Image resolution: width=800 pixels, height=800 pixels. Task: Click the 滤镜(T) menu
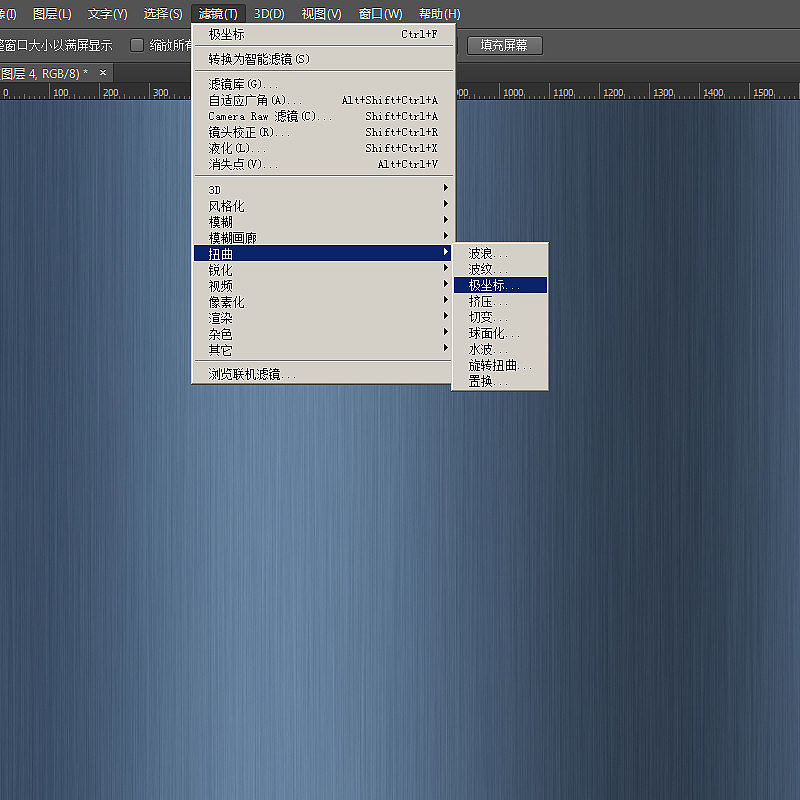[218, 14]
